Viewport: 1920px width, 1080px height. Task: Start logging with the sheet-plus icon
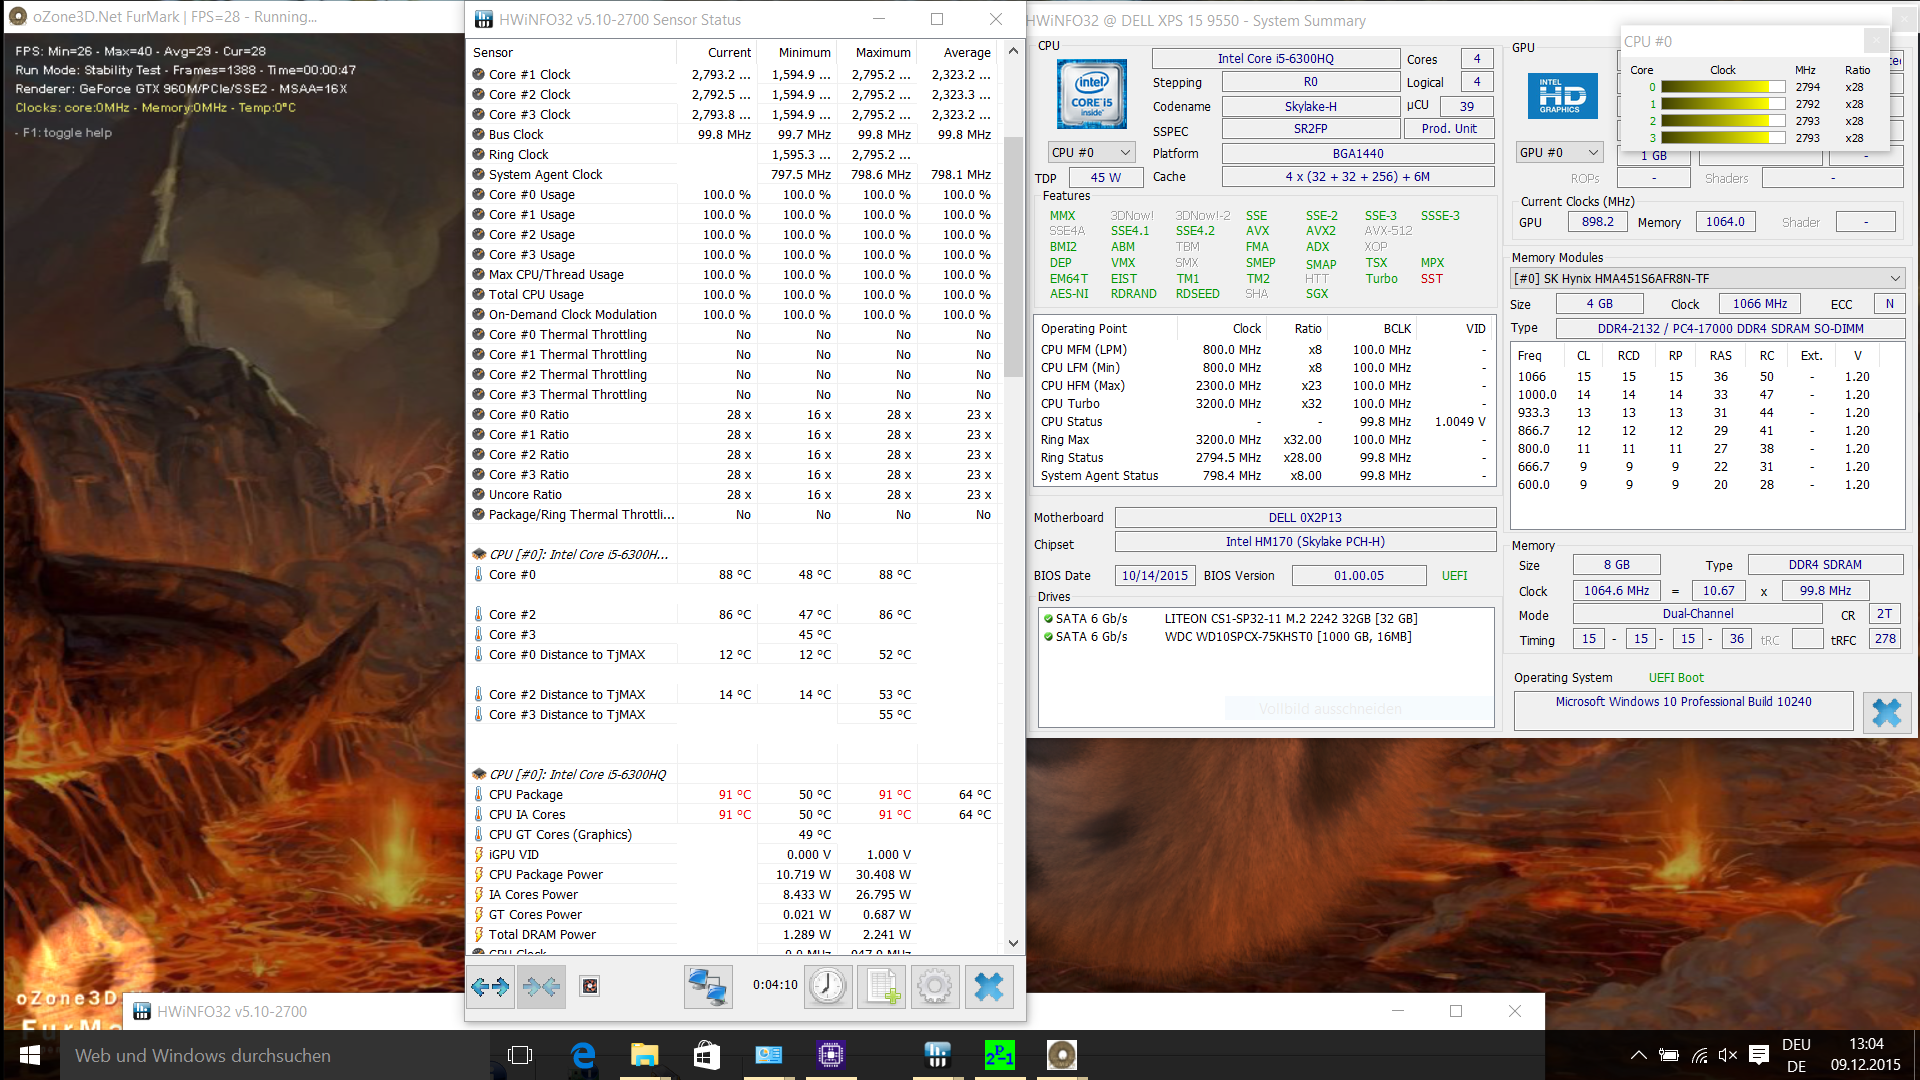tap(881, 987)
